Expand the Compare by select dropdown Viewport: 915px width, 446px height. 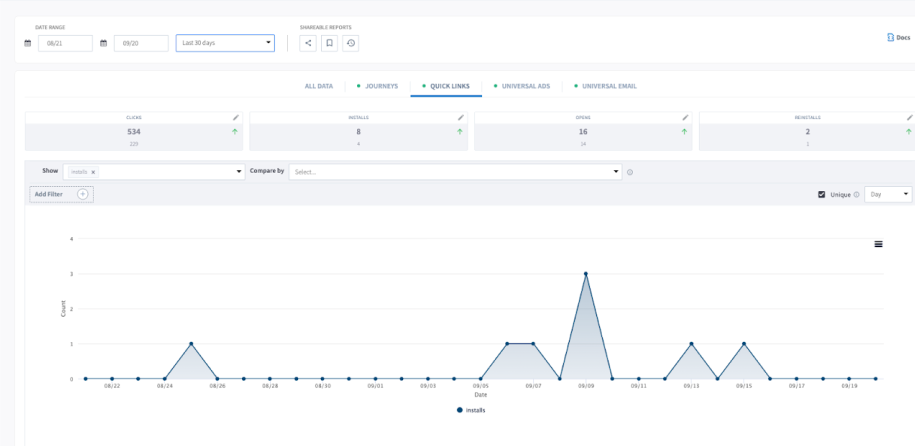[x=455, y=172]
